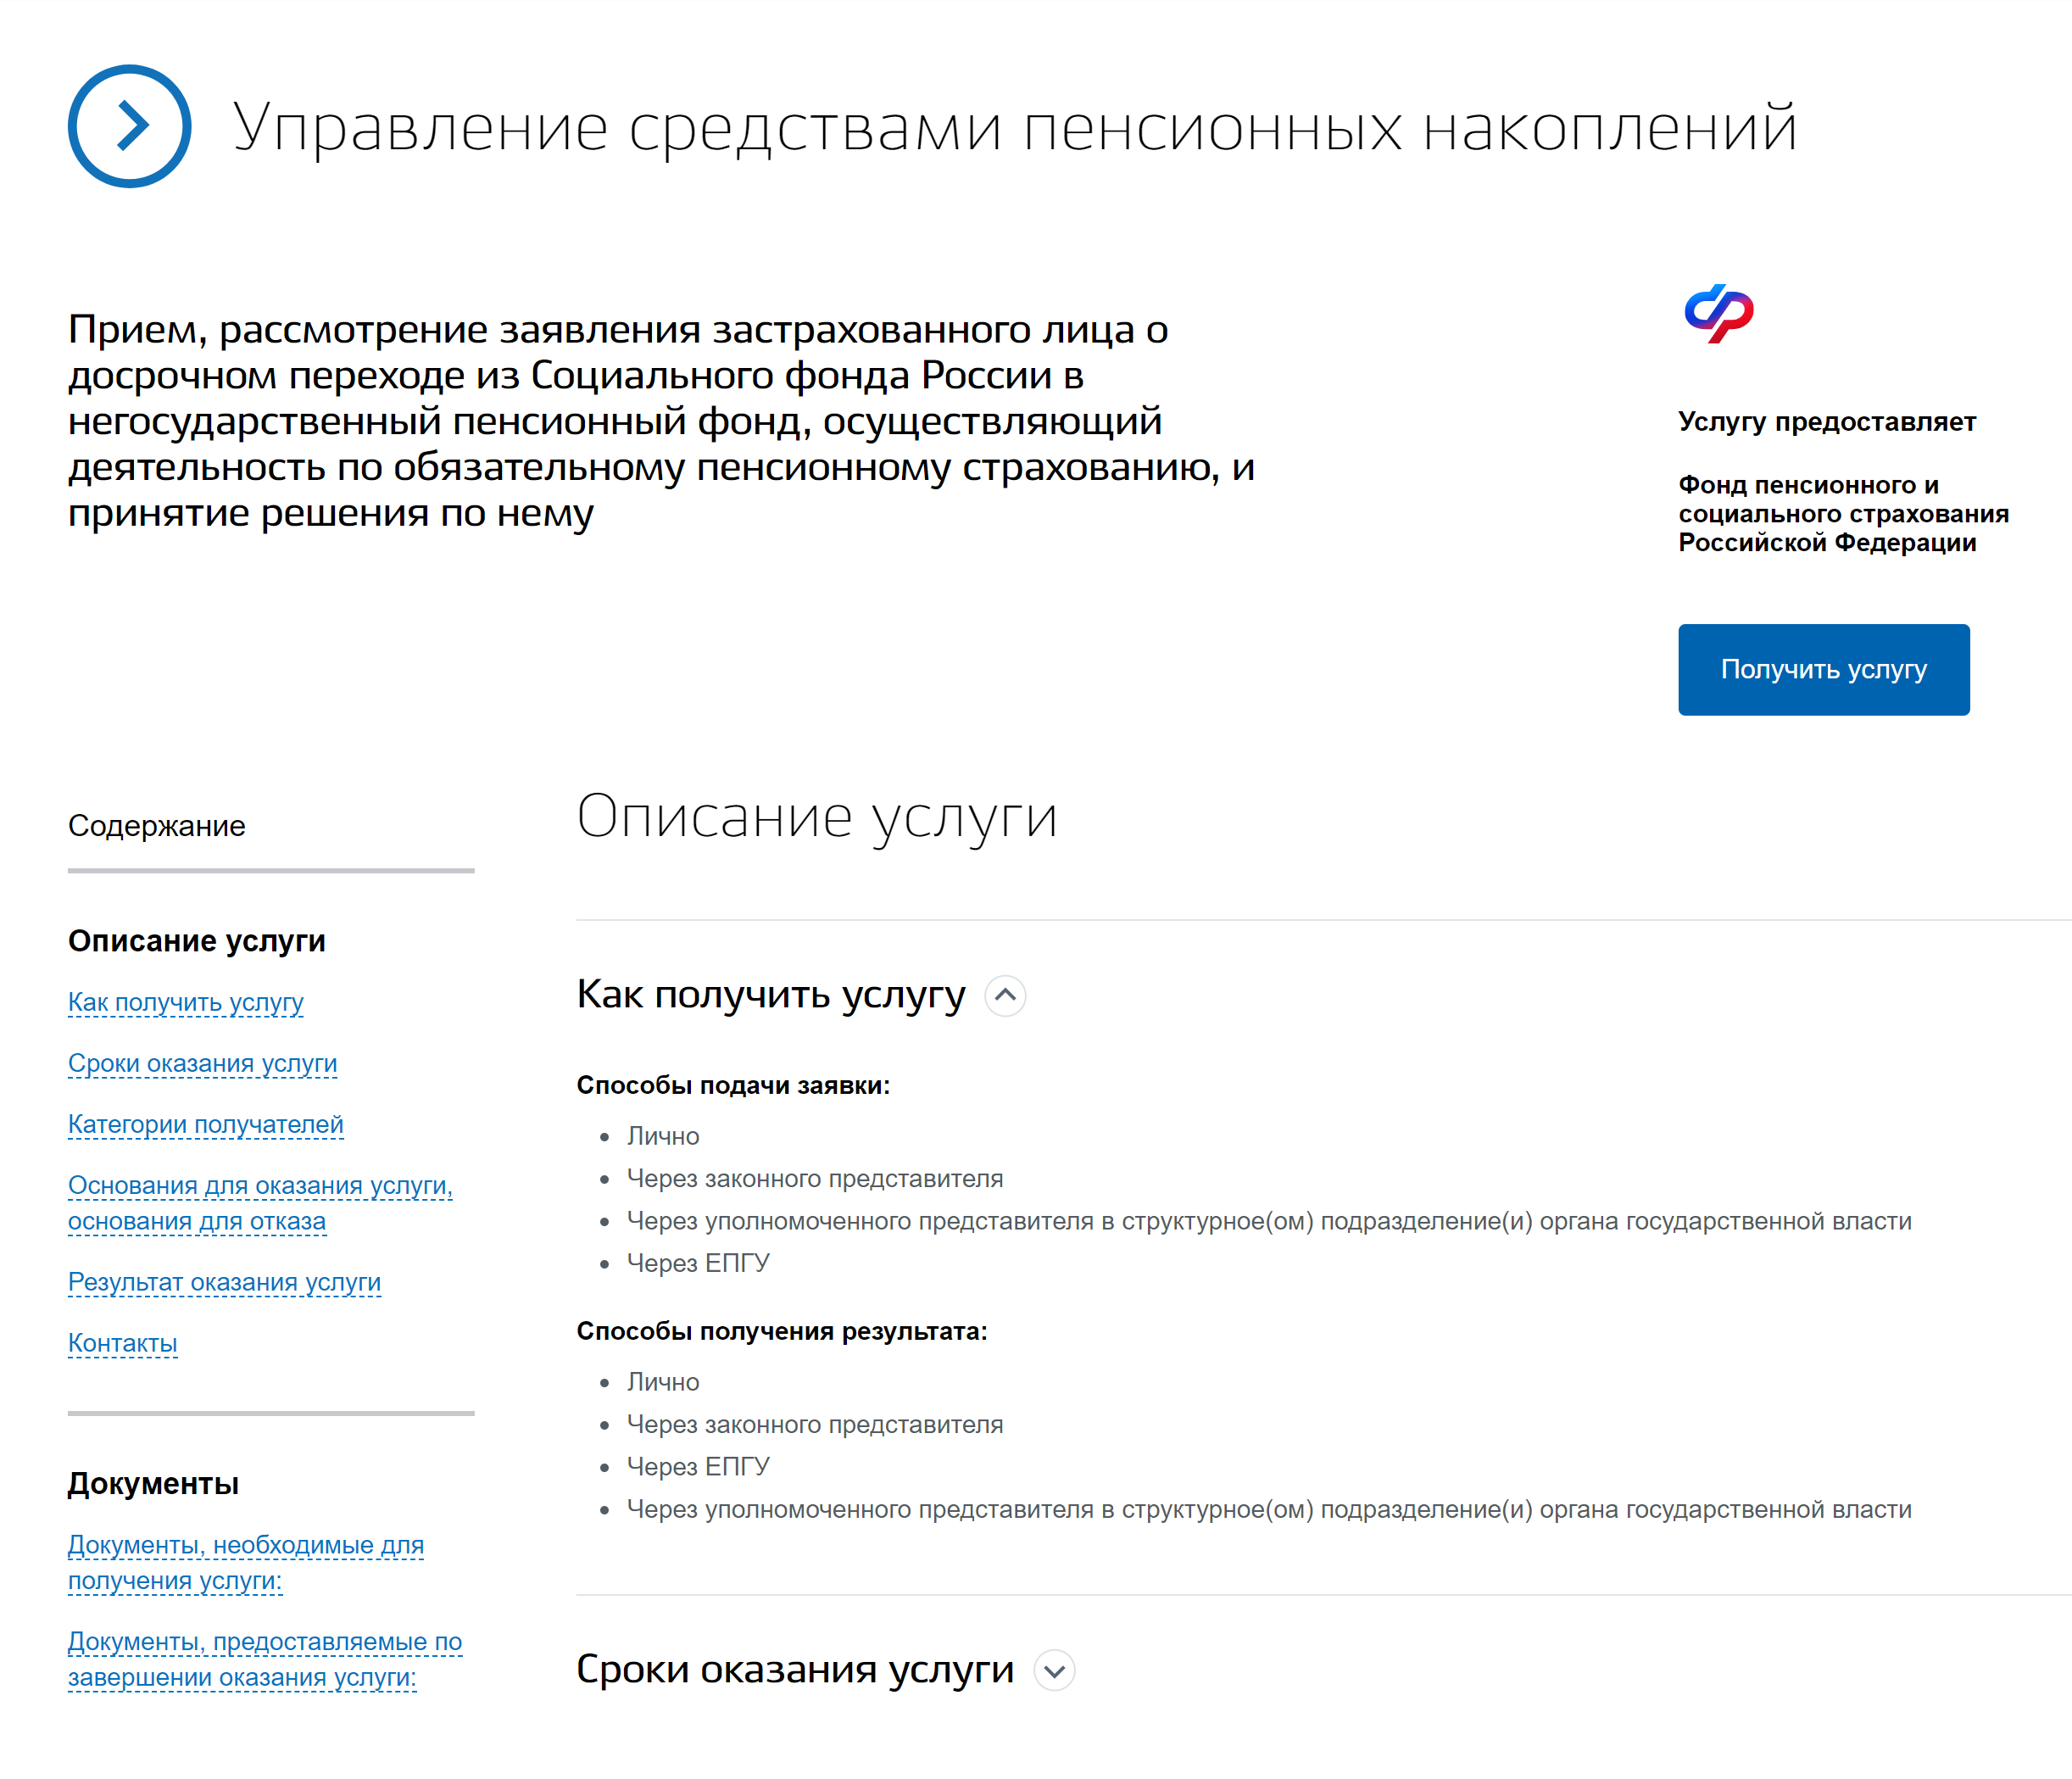Image resolution: width=2072 pixels, height=1779 pixels.
Task: Open the 'Как получить услугу' sidebar link
Action: pos(186,1002)
